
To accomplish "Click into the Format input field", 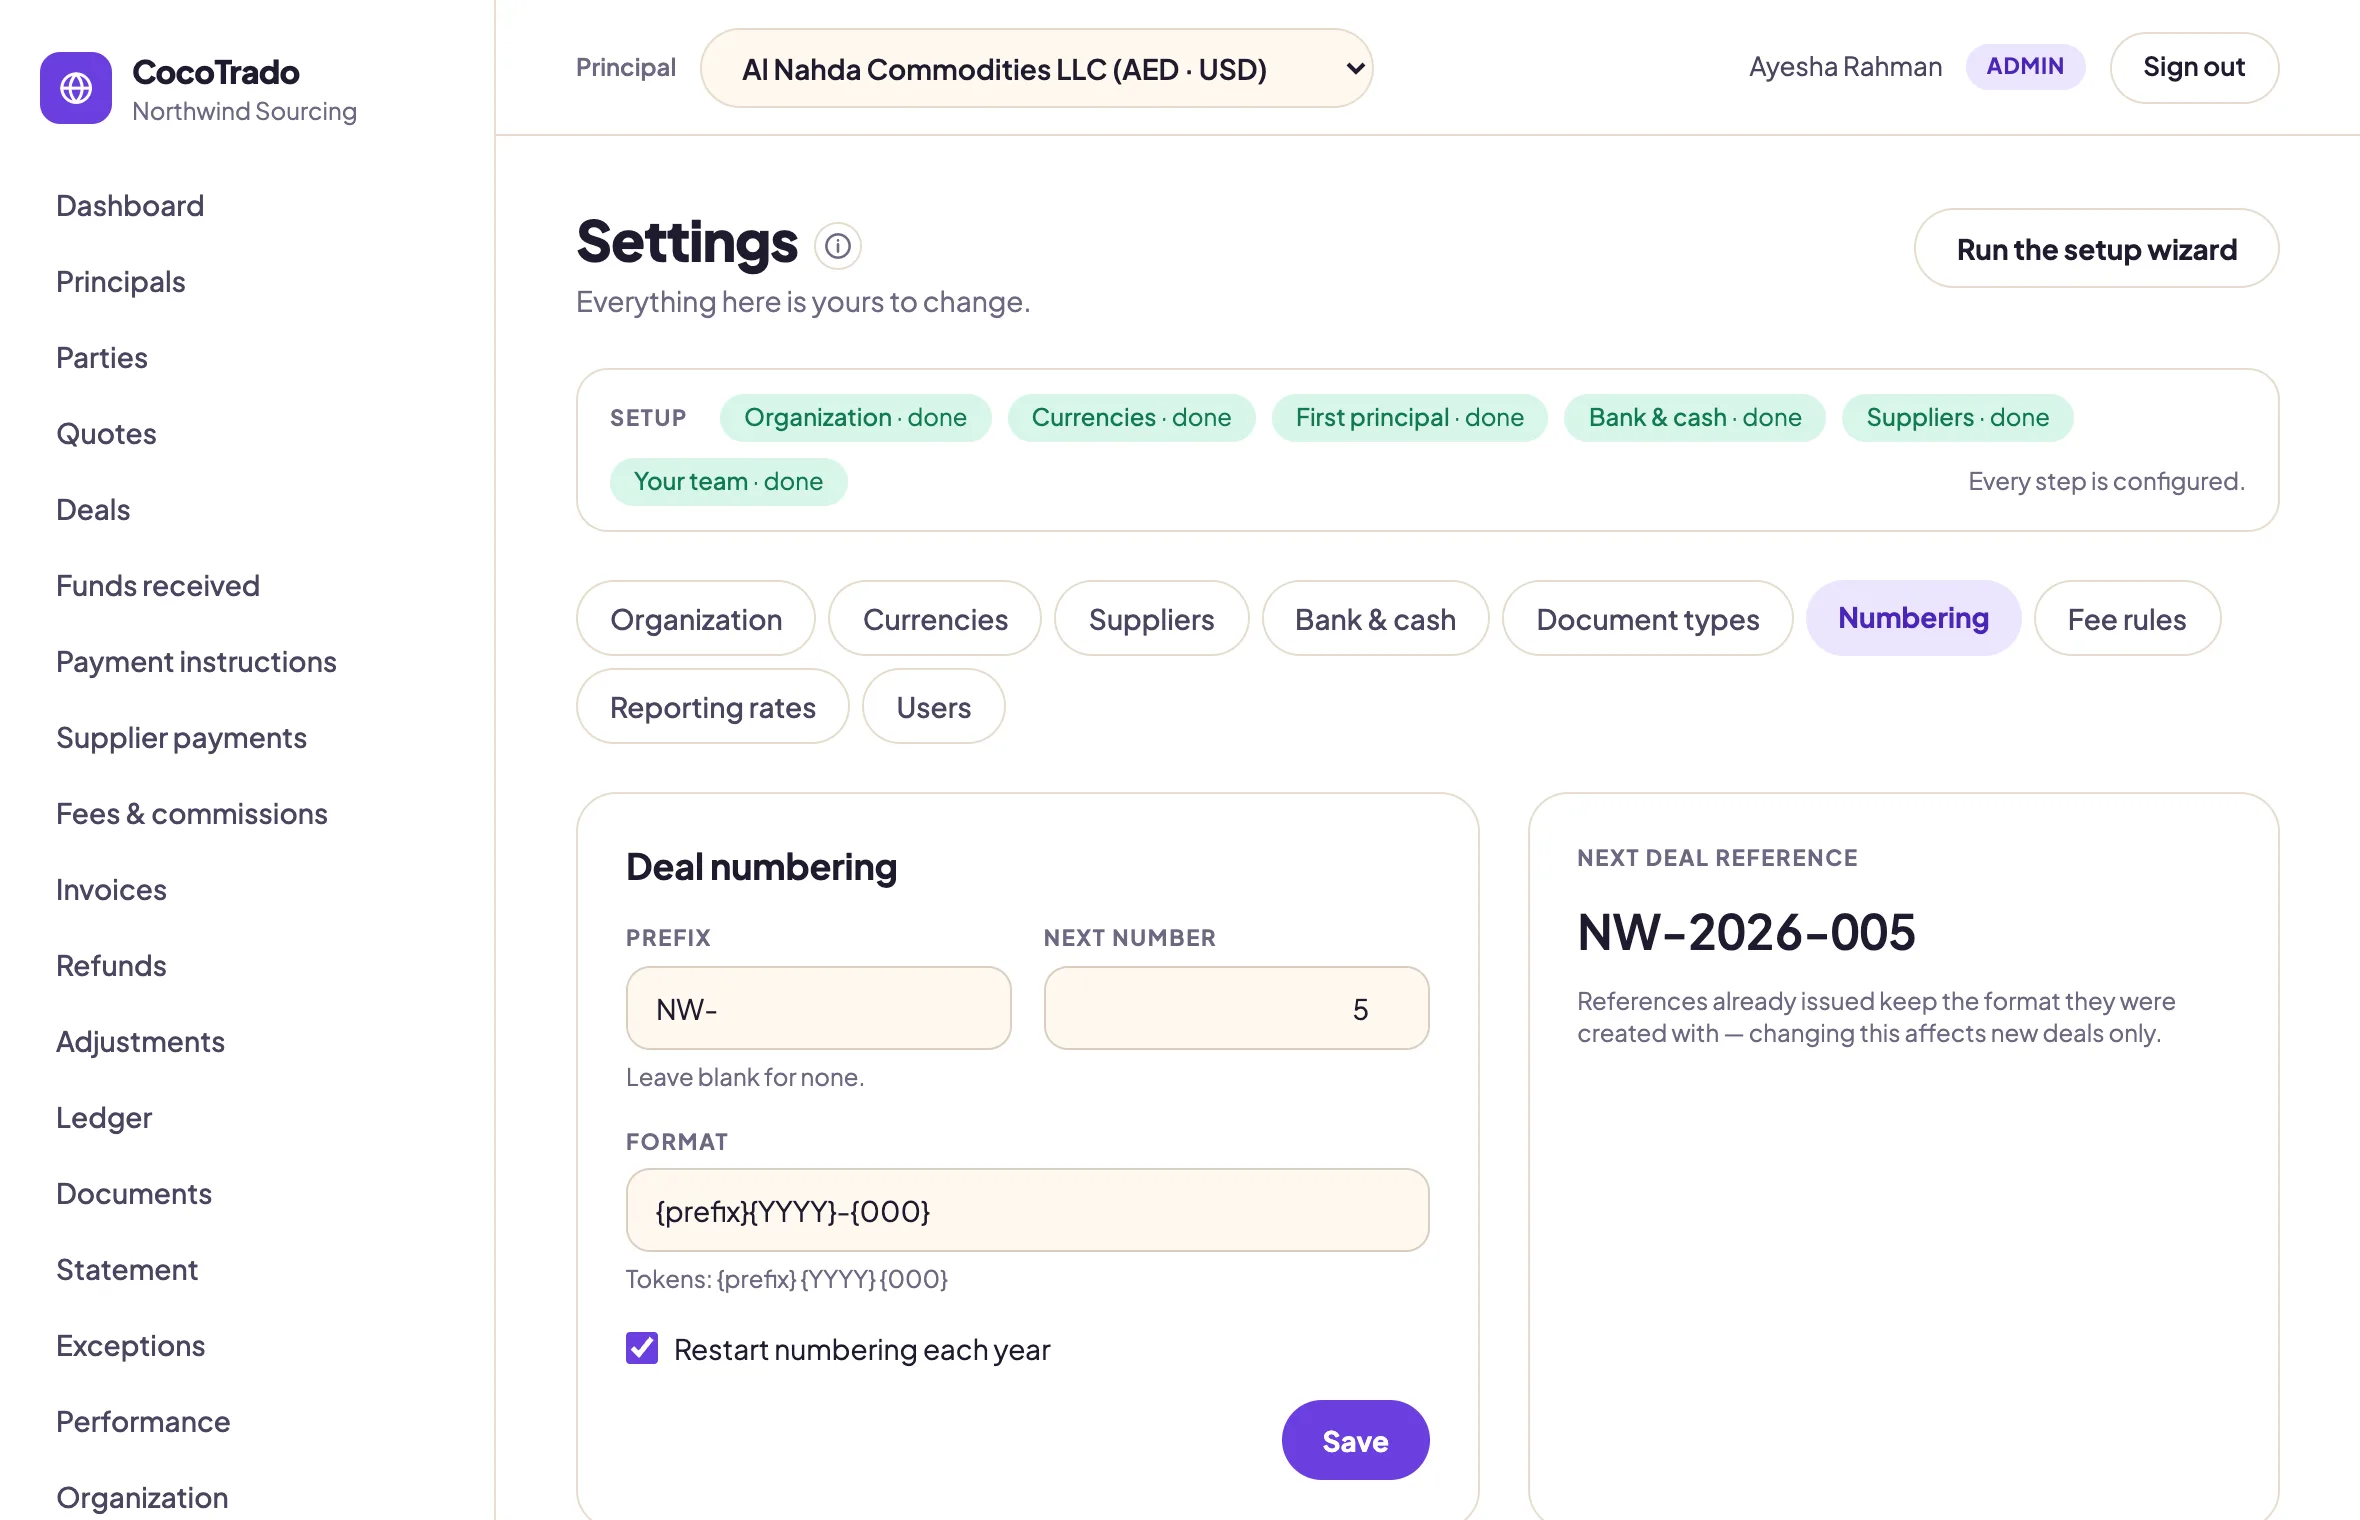I will point(1027,1210).
